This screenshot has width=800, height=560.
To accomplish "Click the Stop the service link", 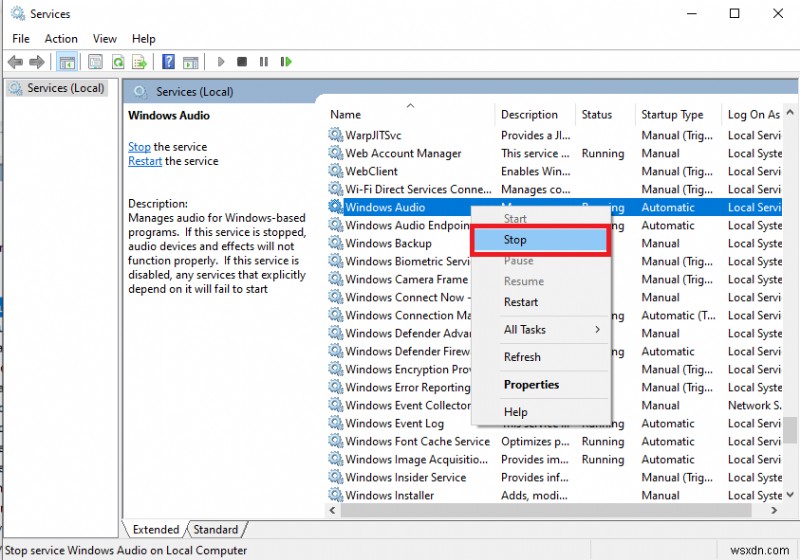I will pos(139,147).
